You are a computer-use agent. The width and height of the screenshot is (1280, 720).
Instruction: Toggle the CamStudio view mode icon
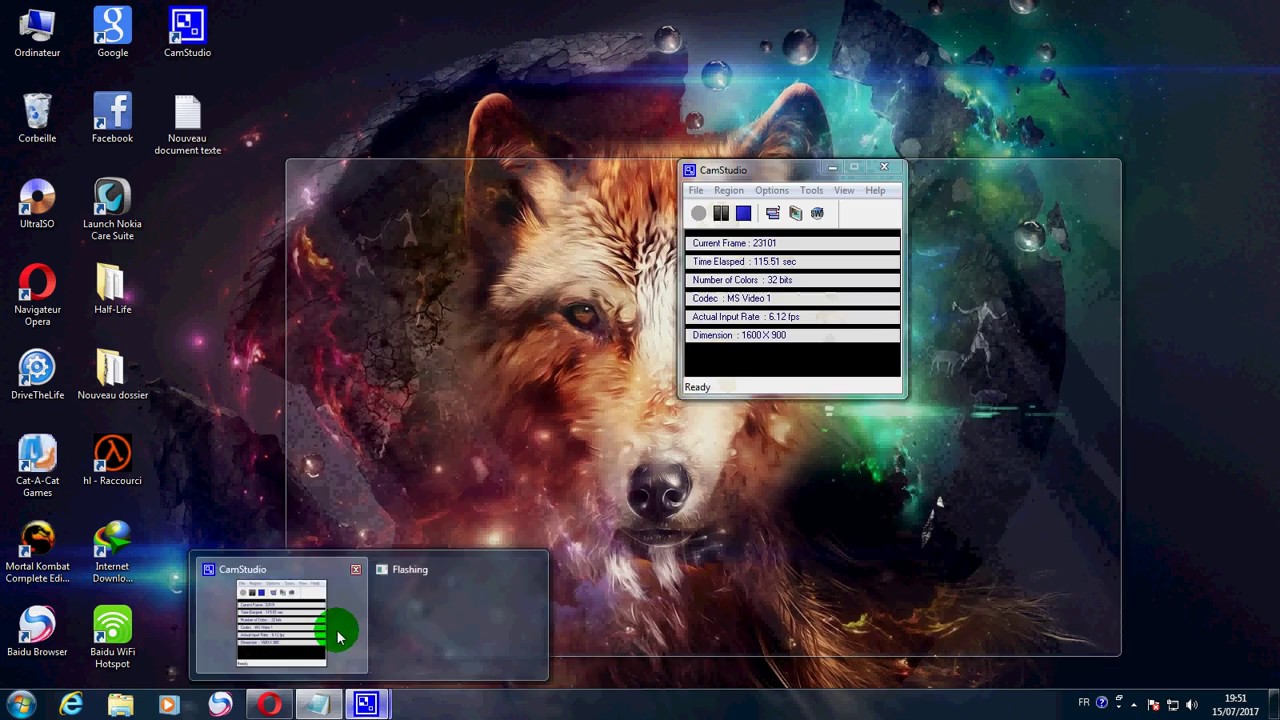point(773,213)
